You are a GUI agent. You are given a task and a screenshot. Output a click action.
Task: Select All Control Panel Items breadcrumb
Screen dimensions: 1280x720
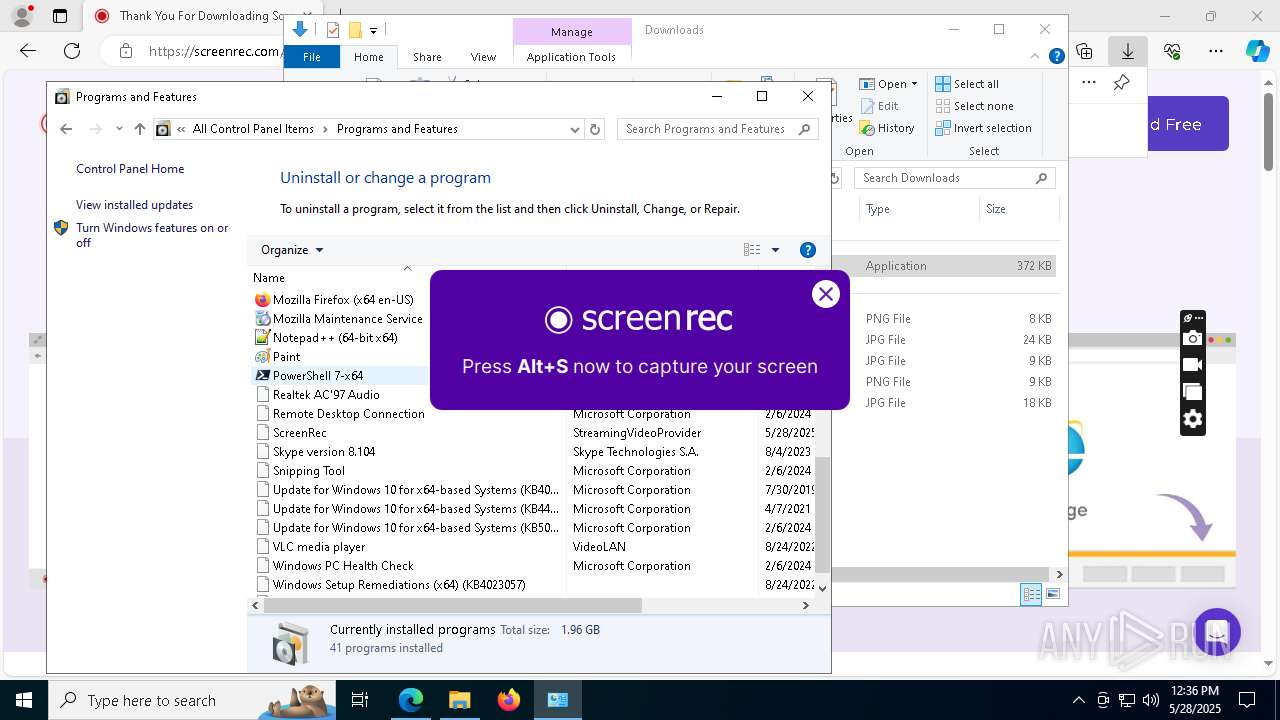point(253,129)
